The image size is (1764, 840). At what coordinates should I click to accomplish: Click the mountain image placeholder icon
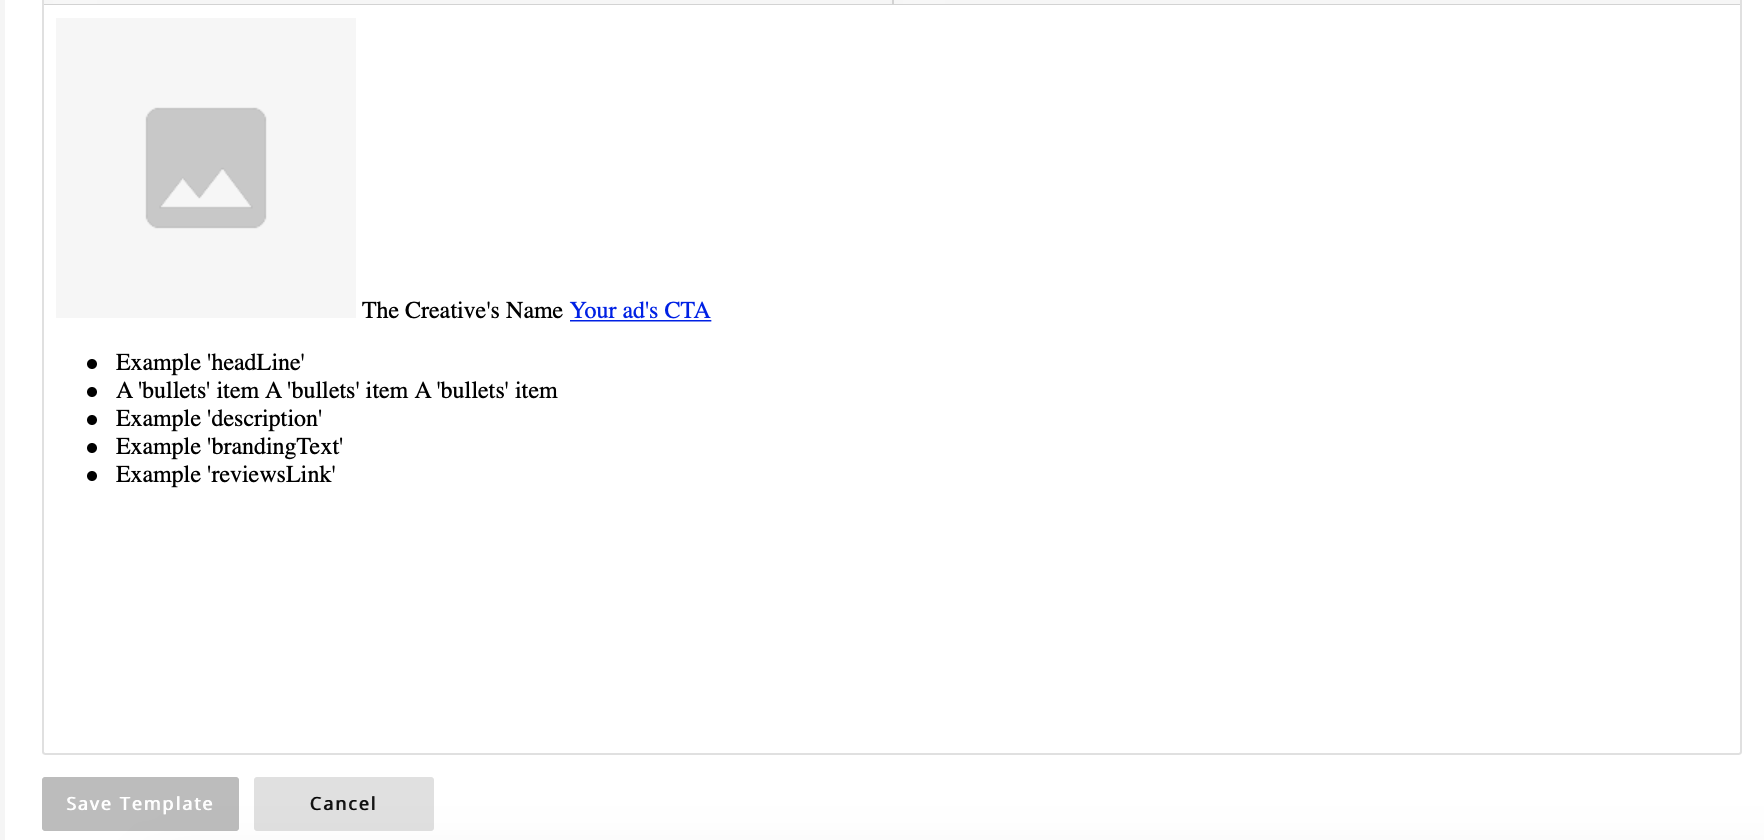206,168
